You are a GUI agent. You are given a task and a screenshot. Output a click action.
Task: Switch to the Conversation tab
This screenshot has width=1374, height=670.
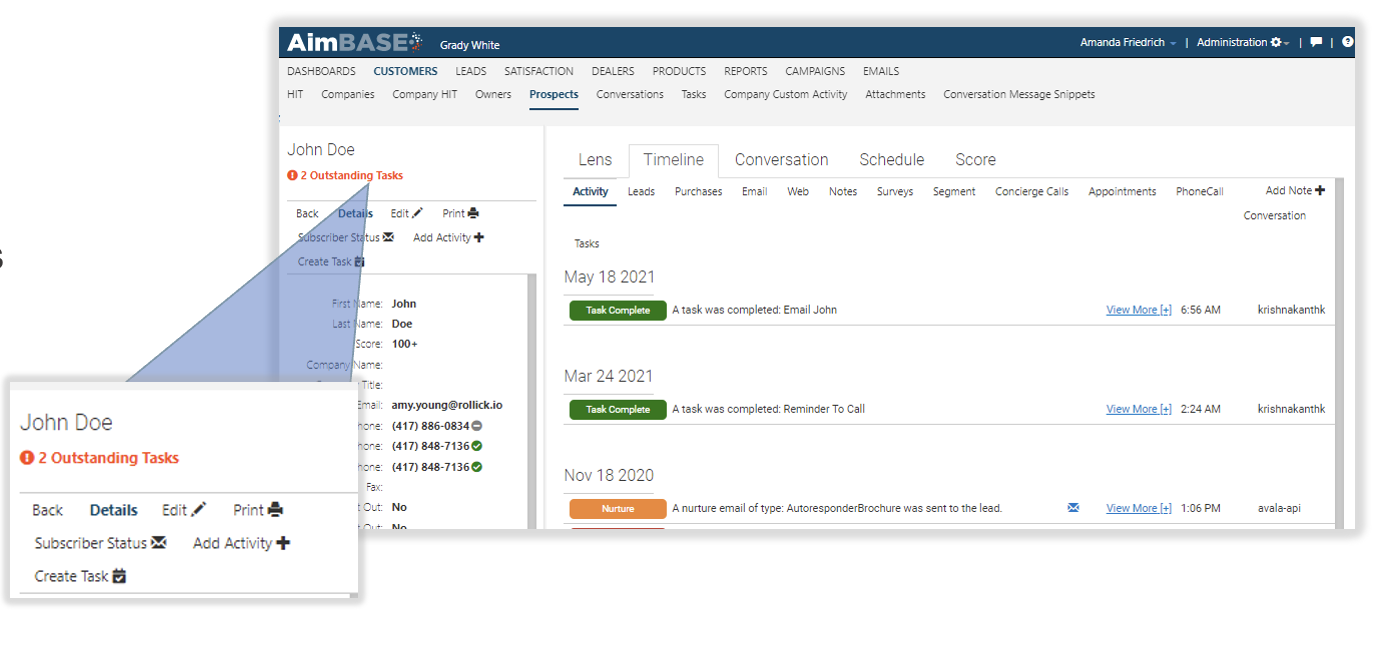click(x=781, y=159)
